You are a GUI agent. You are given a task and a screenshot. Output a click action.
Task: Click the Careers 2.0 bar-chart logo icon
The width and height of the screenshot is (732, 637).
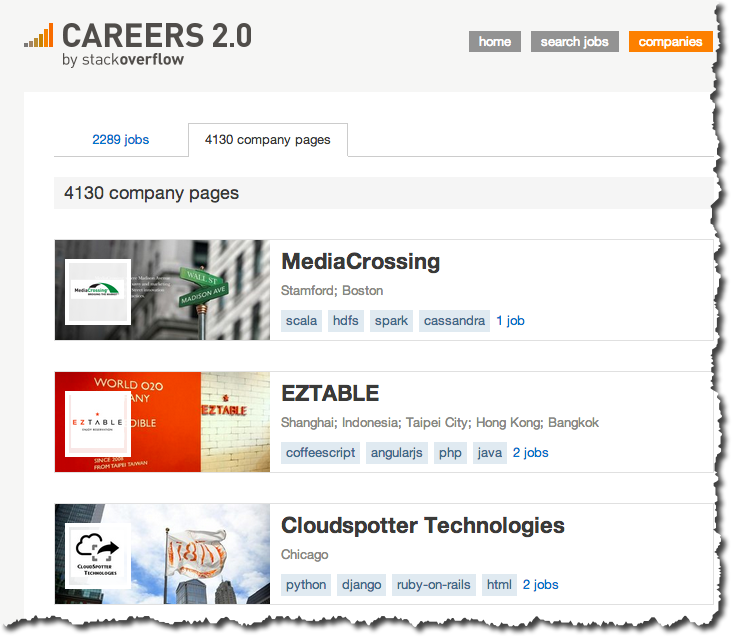coord(39,35)
